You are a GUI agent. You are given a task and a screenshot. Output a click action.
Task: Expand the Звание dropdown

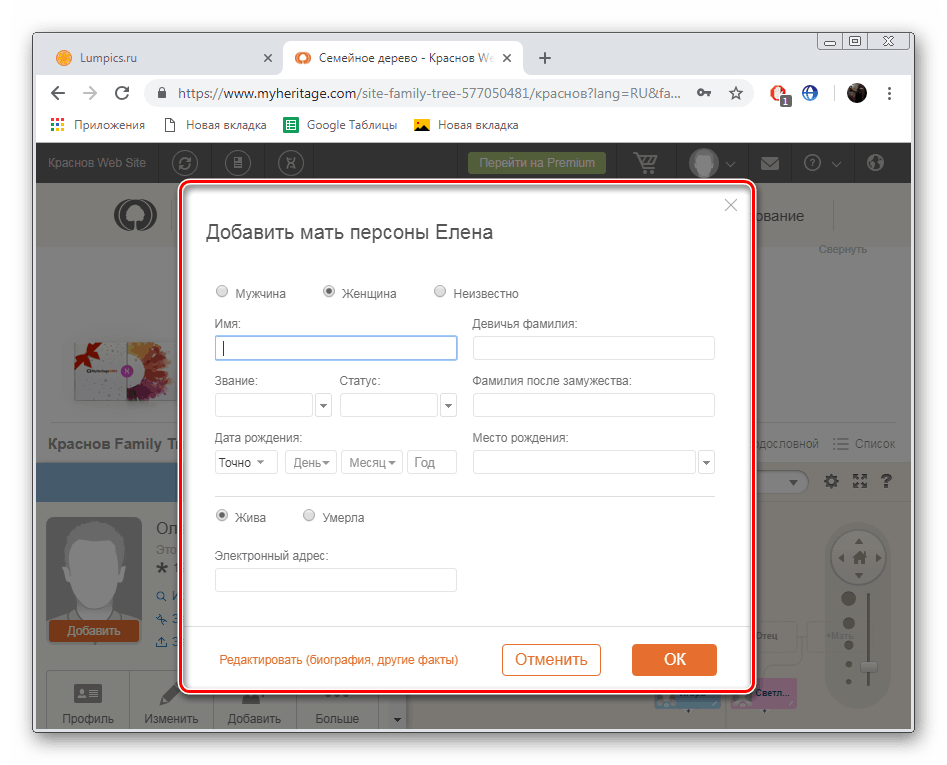322,405
